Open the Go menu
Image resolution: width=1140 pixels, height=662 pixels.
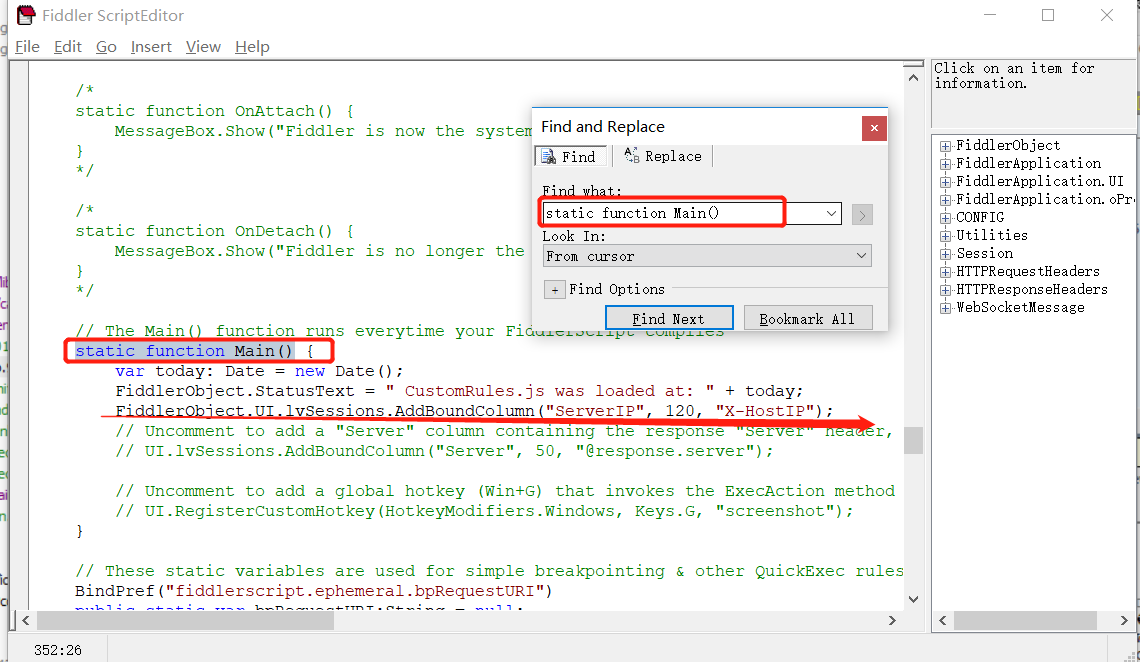(106, 47)
